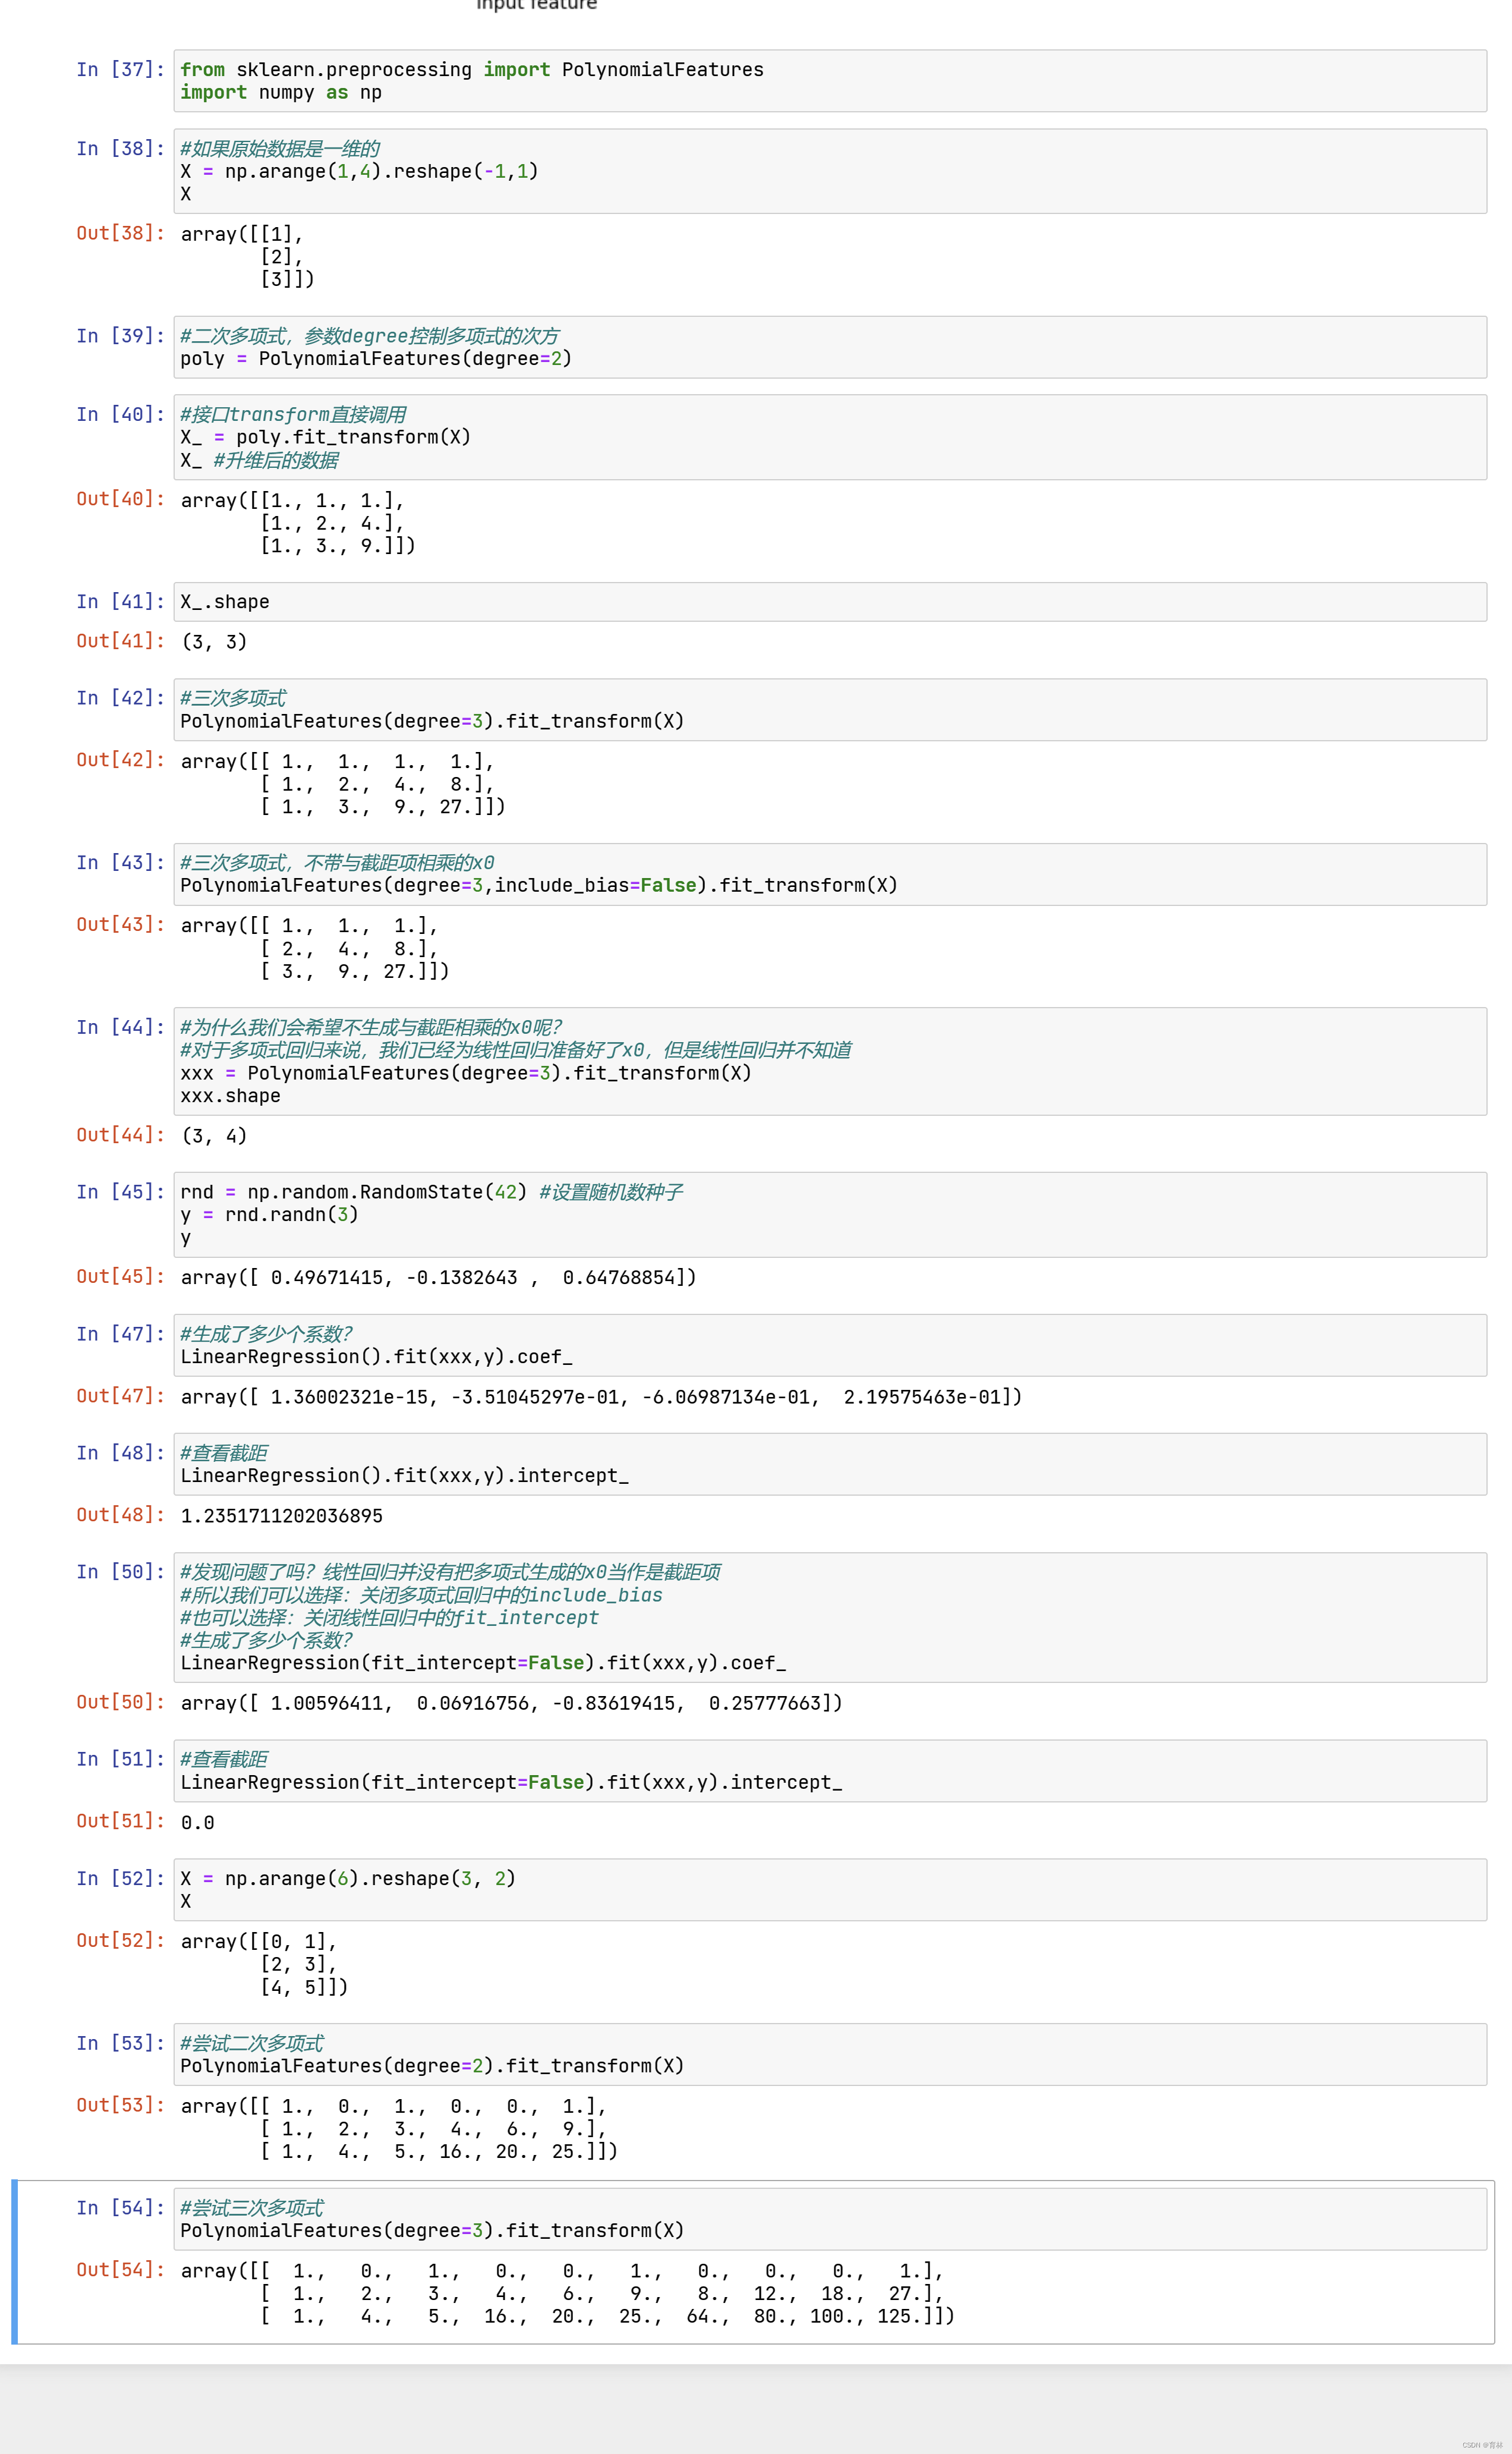
Task: Click the Out[47]: prompt label
Action: [x=120, y=1395]
